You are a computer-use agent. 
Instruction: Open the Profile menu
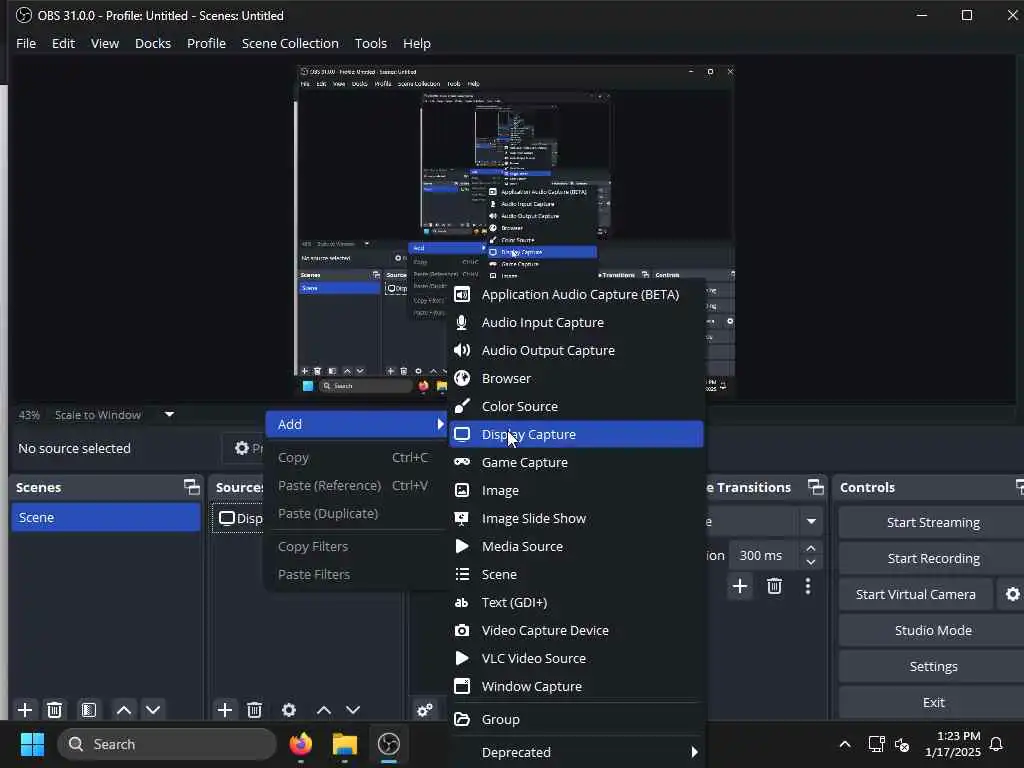click(x=206, y=43)
